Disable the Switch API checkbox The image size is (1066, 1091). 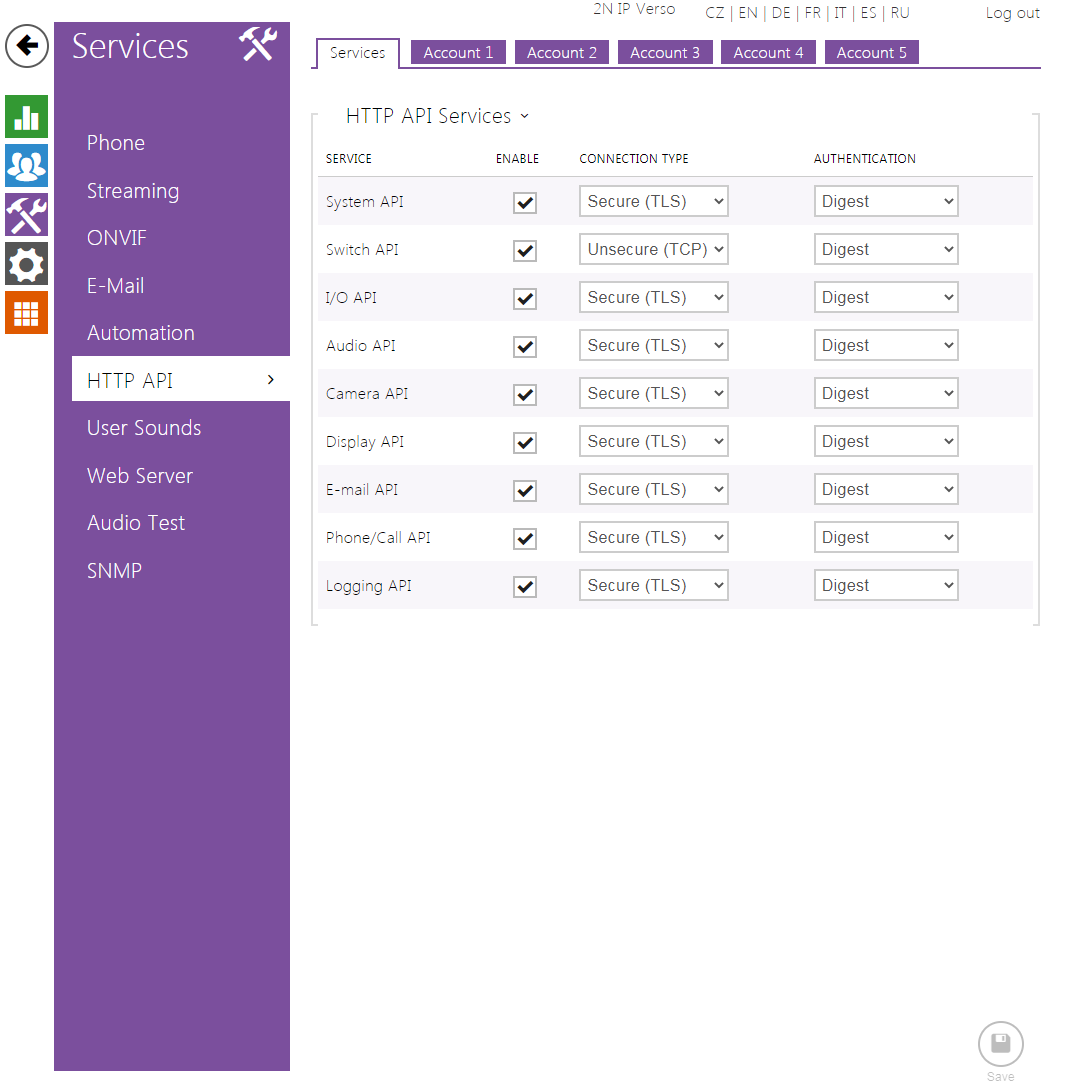click(x=524, y=250)
